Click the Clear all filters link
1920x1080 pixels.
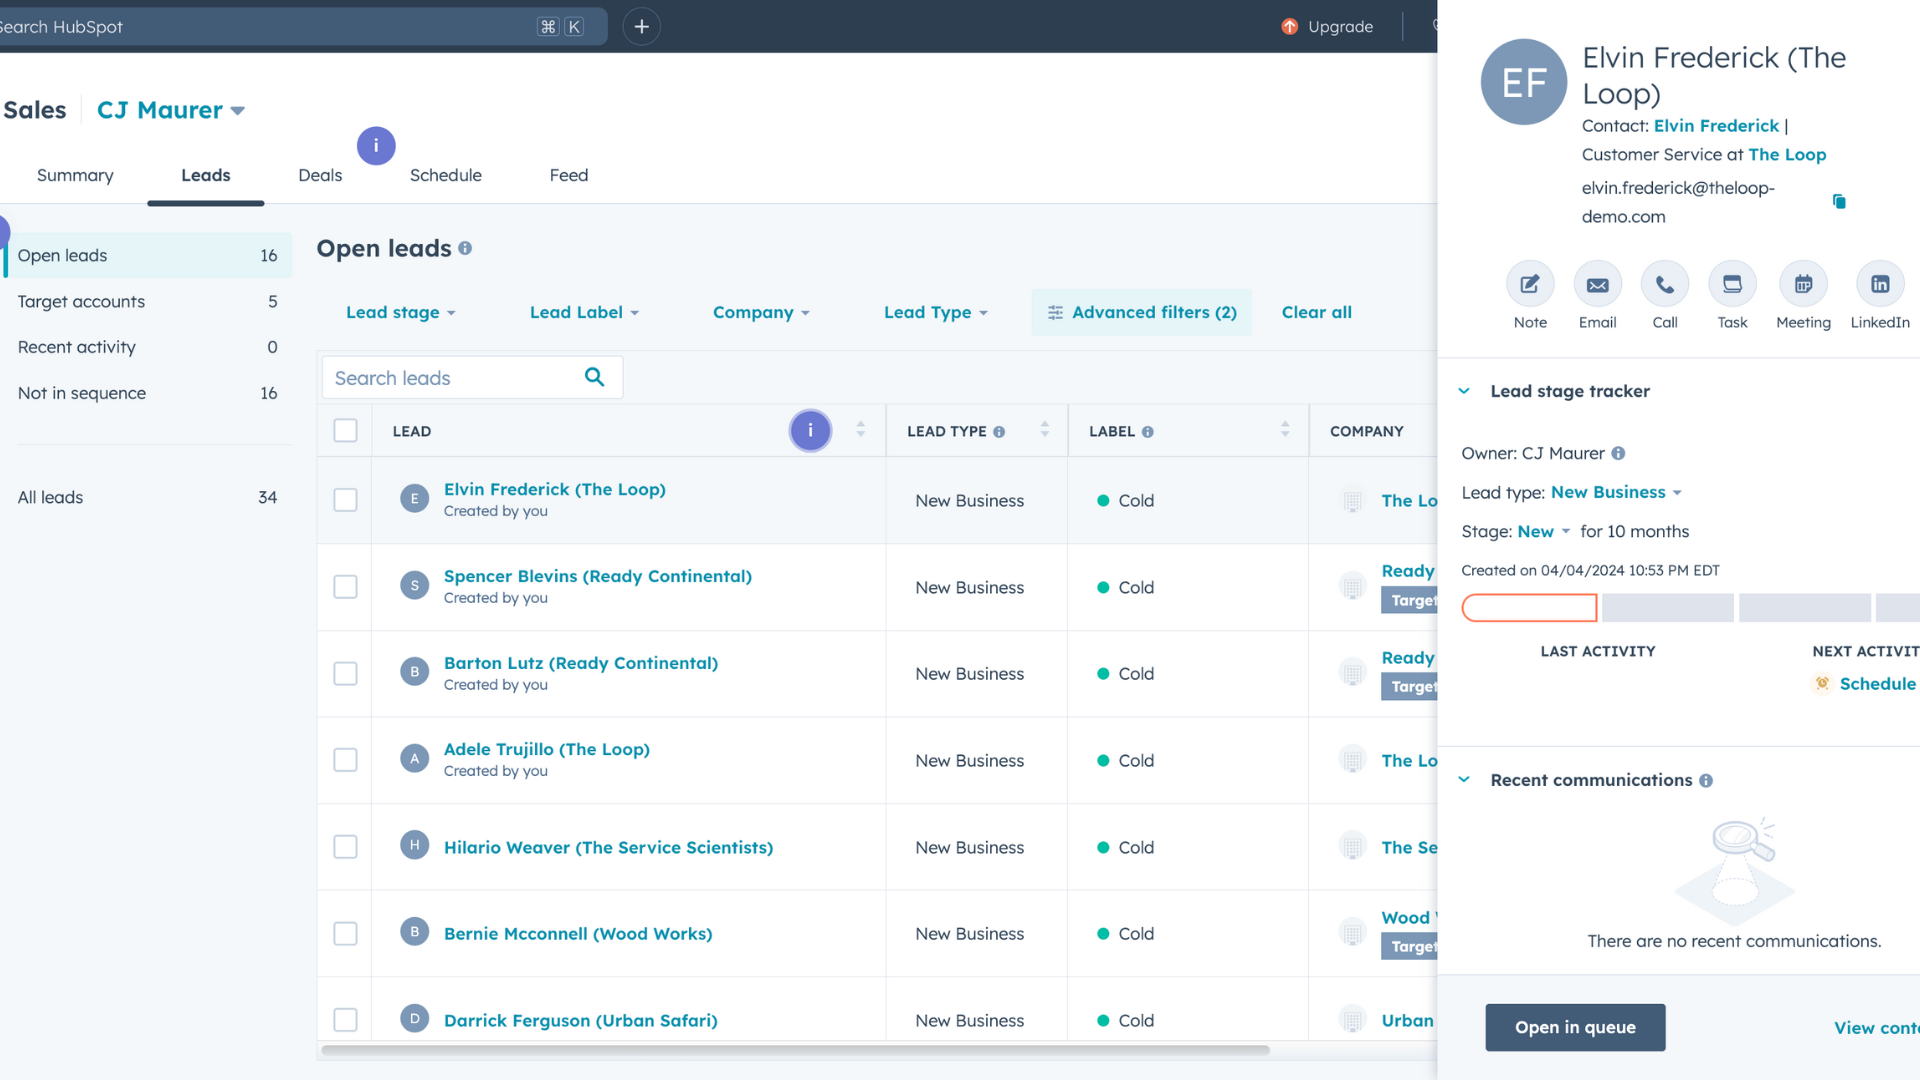[1316, 313]
